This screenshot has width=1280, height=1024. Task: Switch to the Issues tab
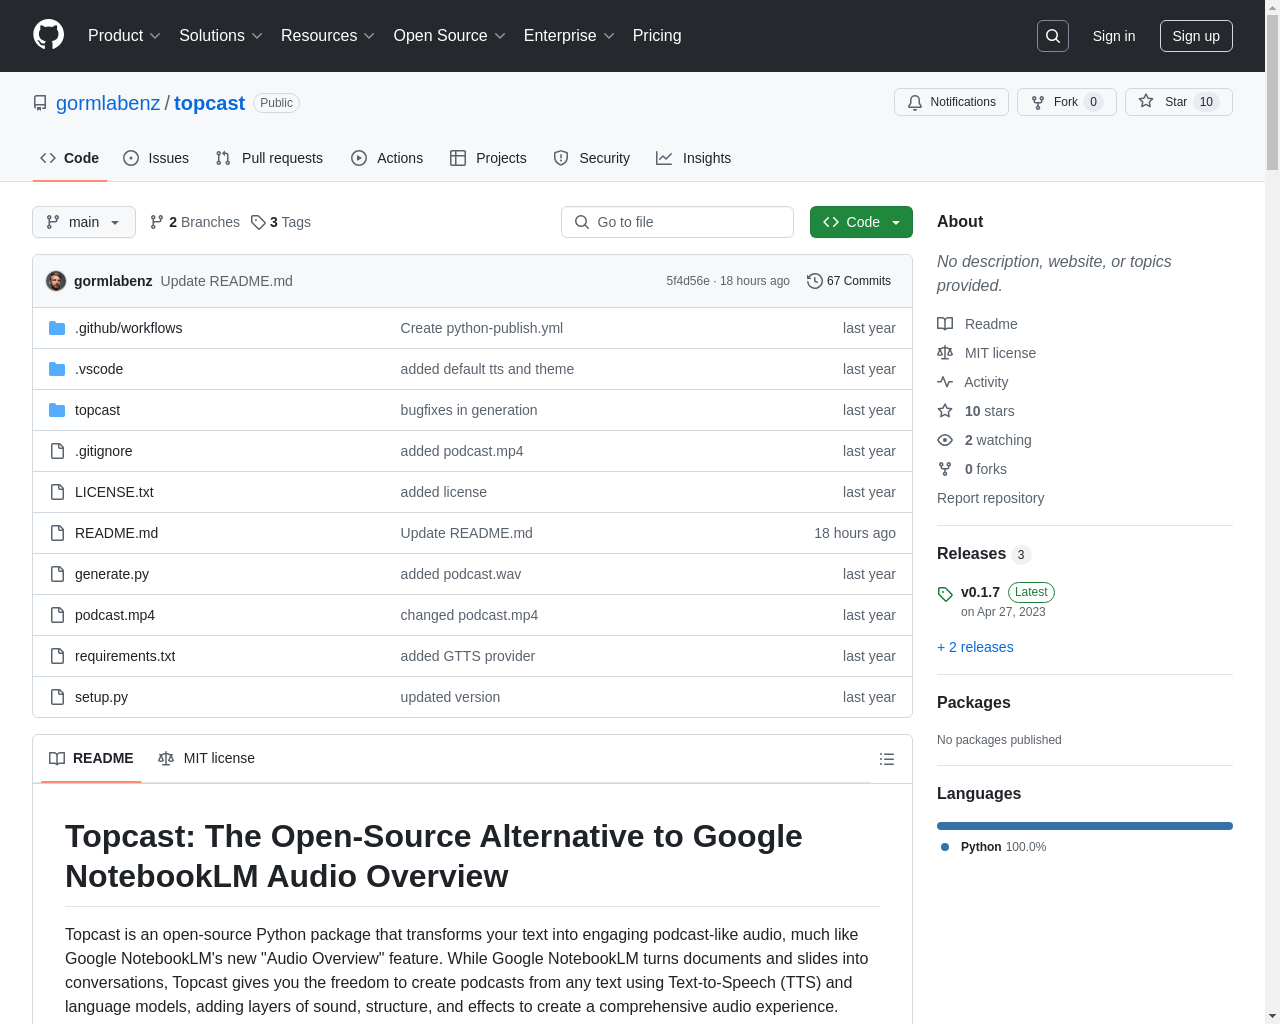coord(156,158)
